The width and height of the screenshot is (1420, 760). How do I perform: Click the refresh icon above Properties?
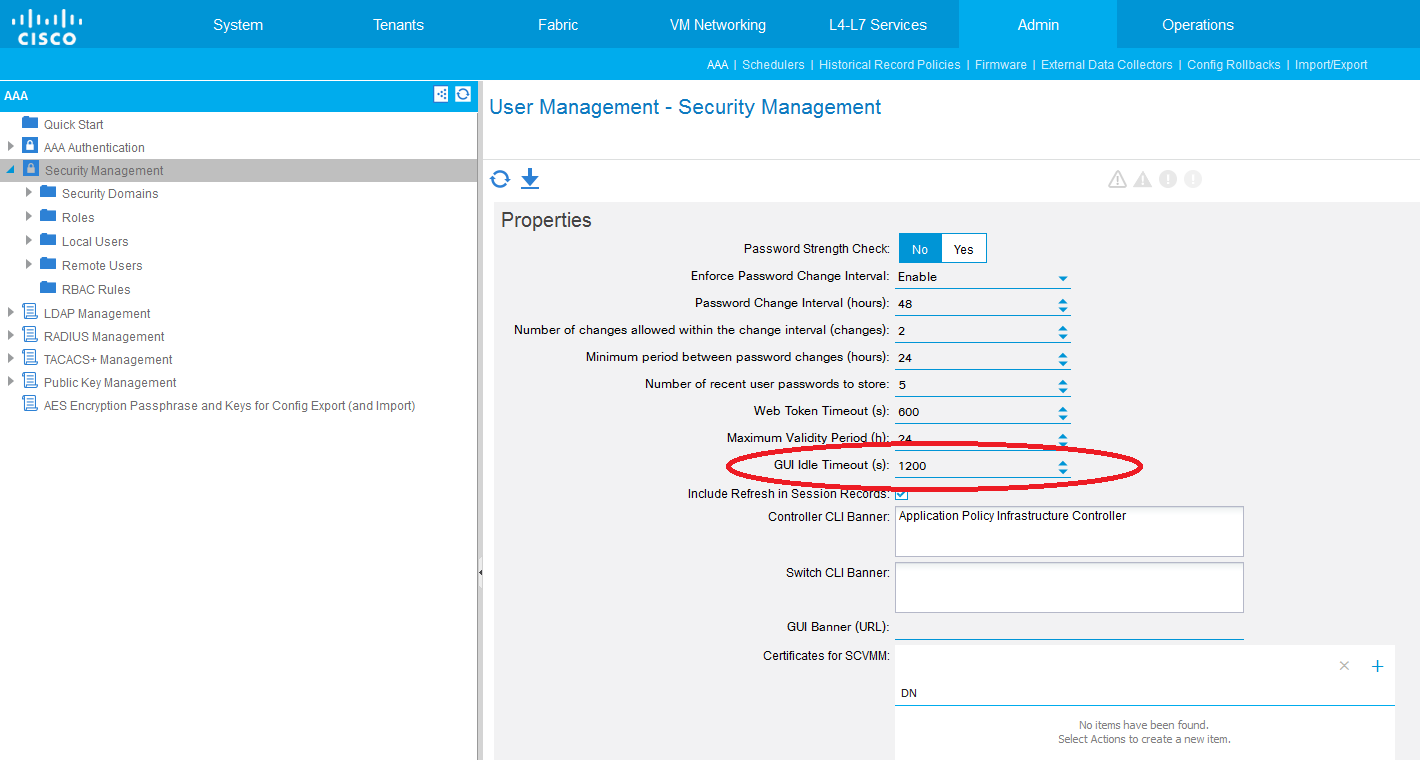(500, 179)
